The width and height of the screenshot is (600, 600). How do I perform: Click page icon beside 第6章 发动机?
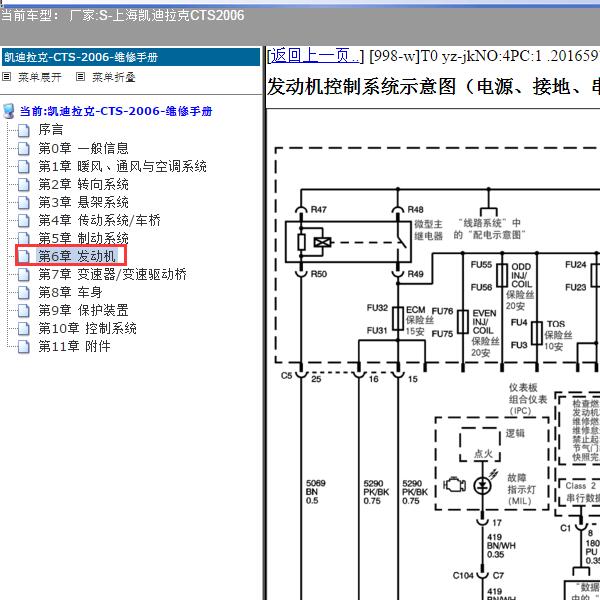coord(24,257)
